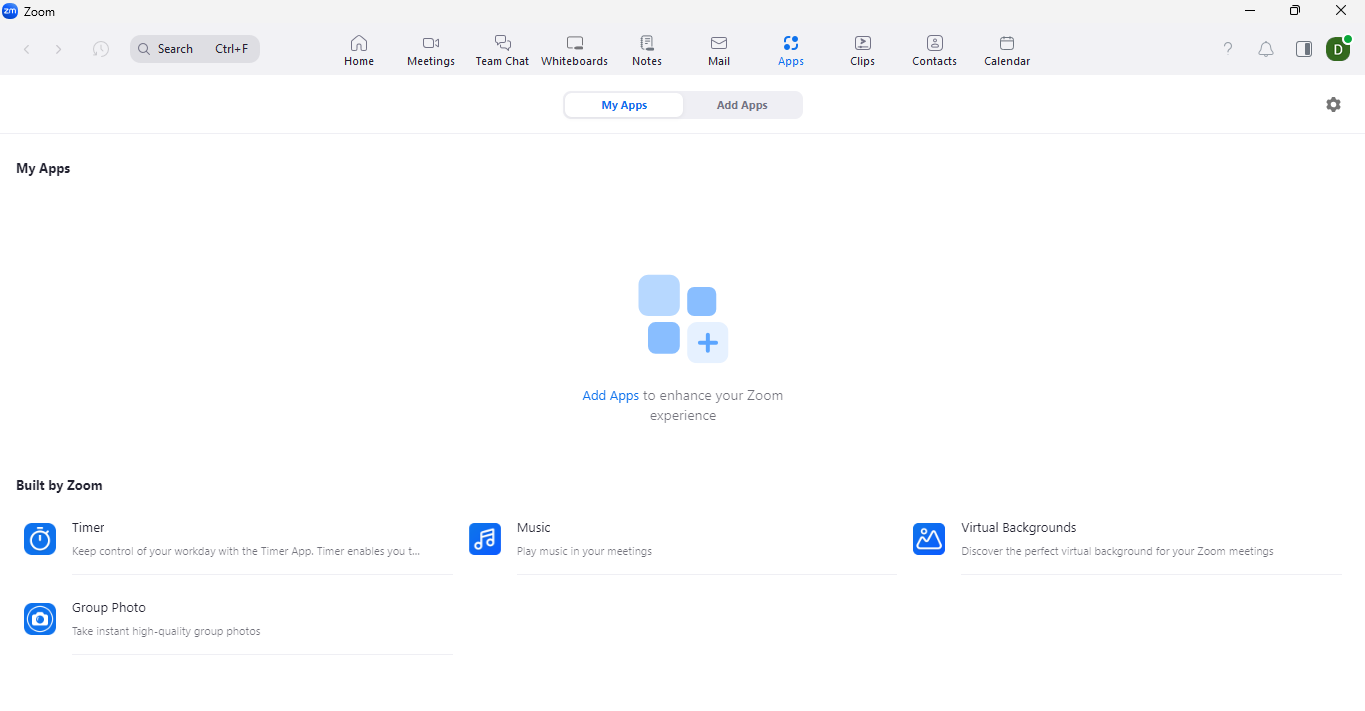The image size is (1365, 711).
Task: Show the notifications bell
Action: coord(1266,49)
